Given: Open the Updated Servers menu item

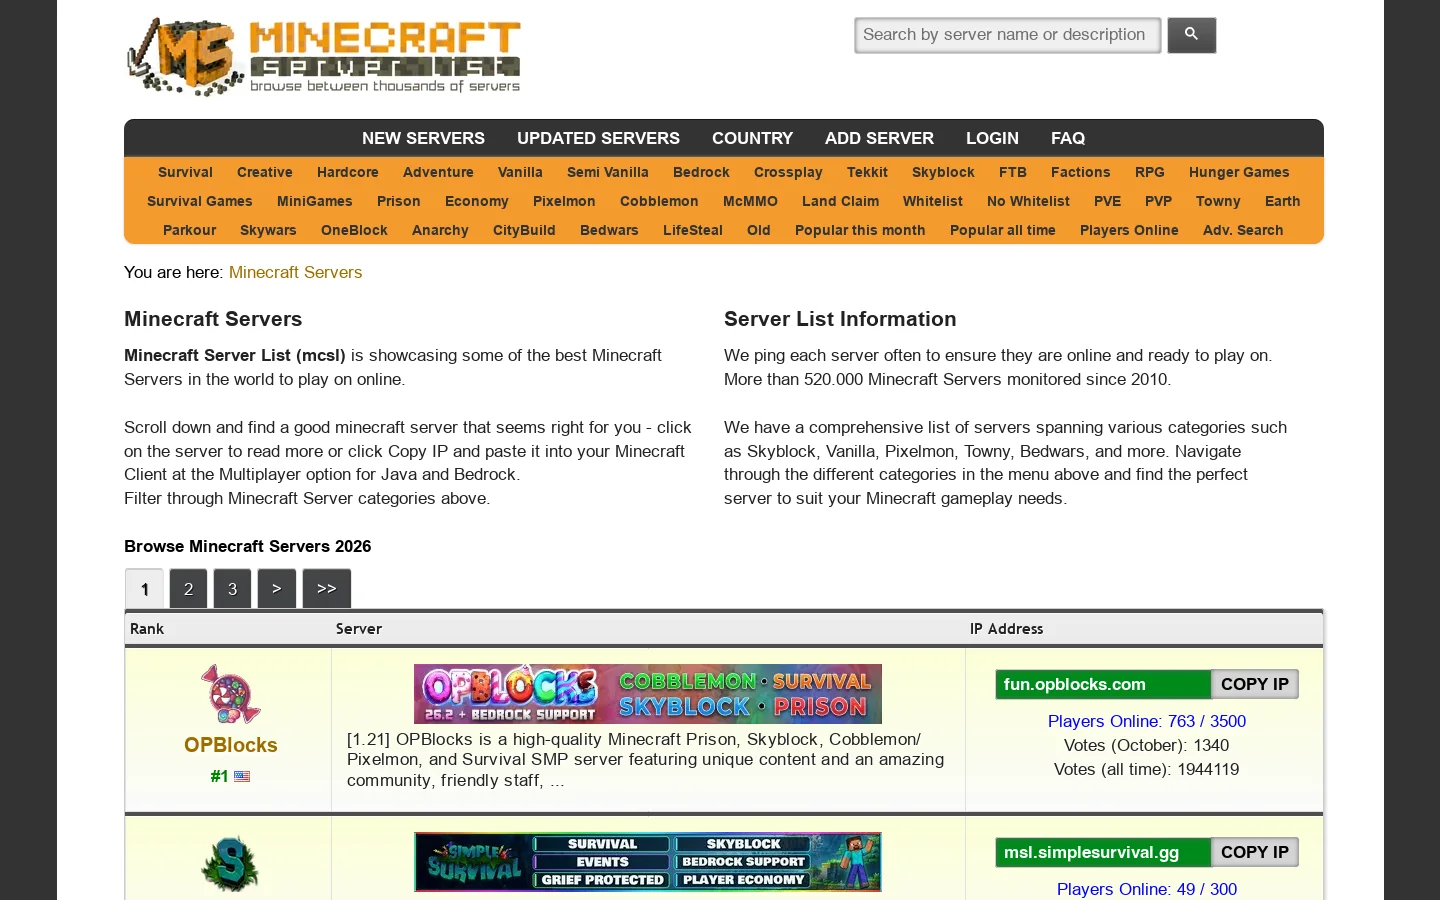Looking at the screenshot, I should tap(598, 138).
